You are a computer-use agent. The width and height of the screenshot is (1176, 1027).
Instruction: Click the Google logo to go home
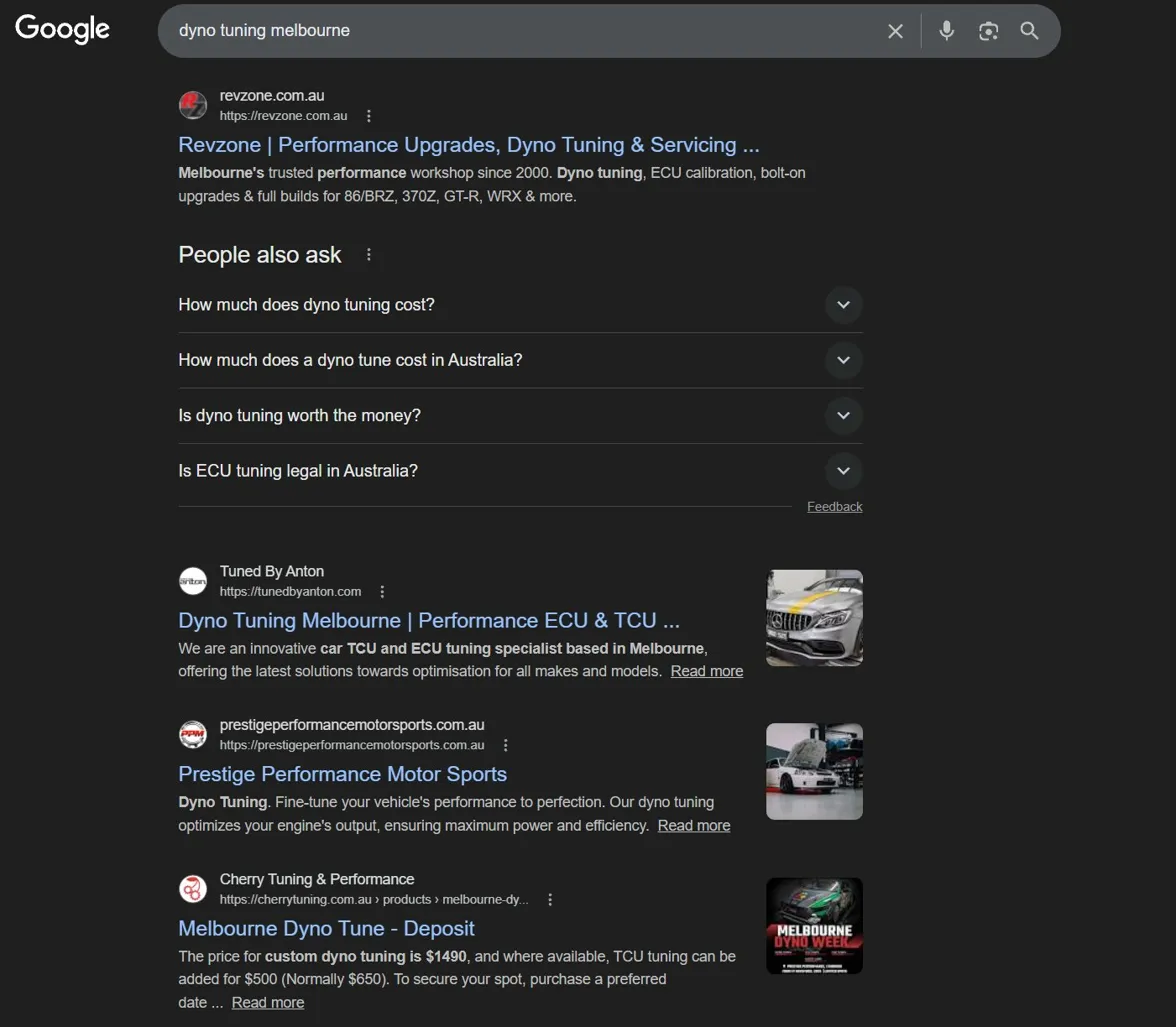(x=61, y=29)
